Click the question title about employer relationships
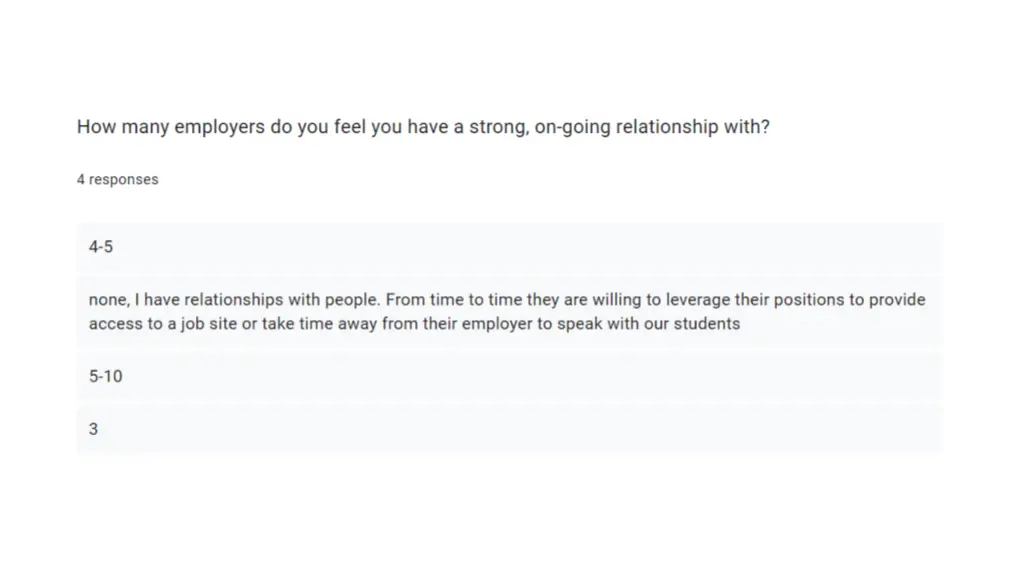The width and height of the screenshot is (1024, 576). pos(423,127)
